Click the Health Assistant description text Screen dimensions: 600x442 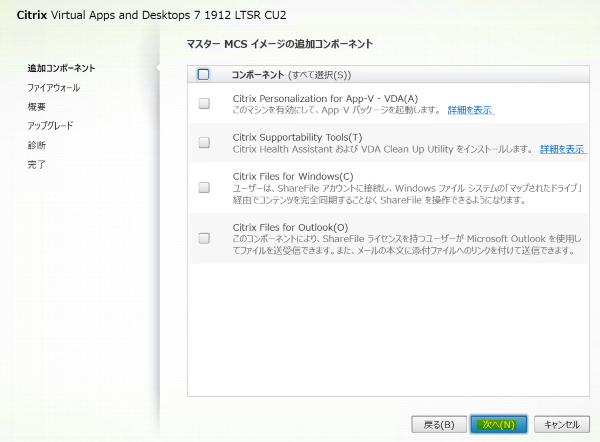pos(383,149)
